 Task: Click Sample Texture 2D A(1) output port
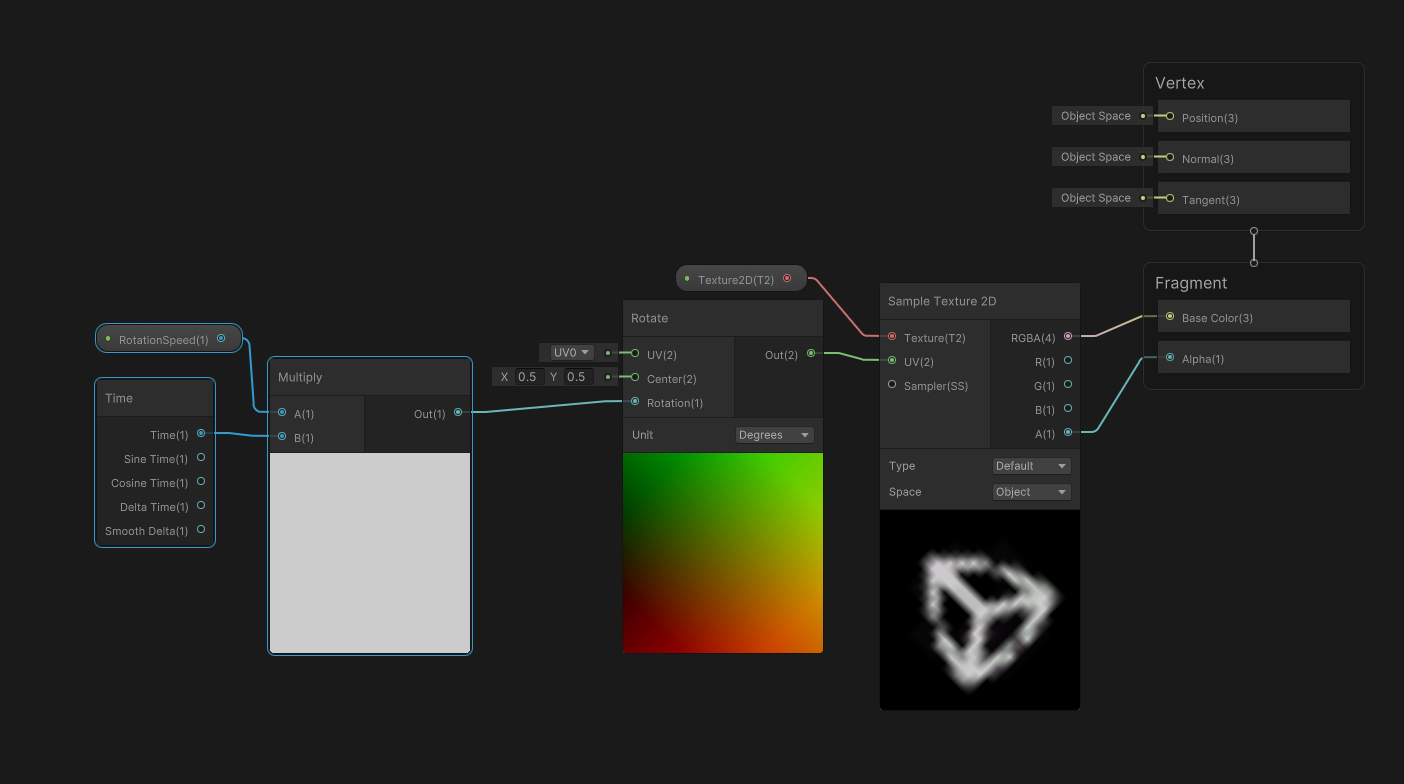coord(1068,433)
